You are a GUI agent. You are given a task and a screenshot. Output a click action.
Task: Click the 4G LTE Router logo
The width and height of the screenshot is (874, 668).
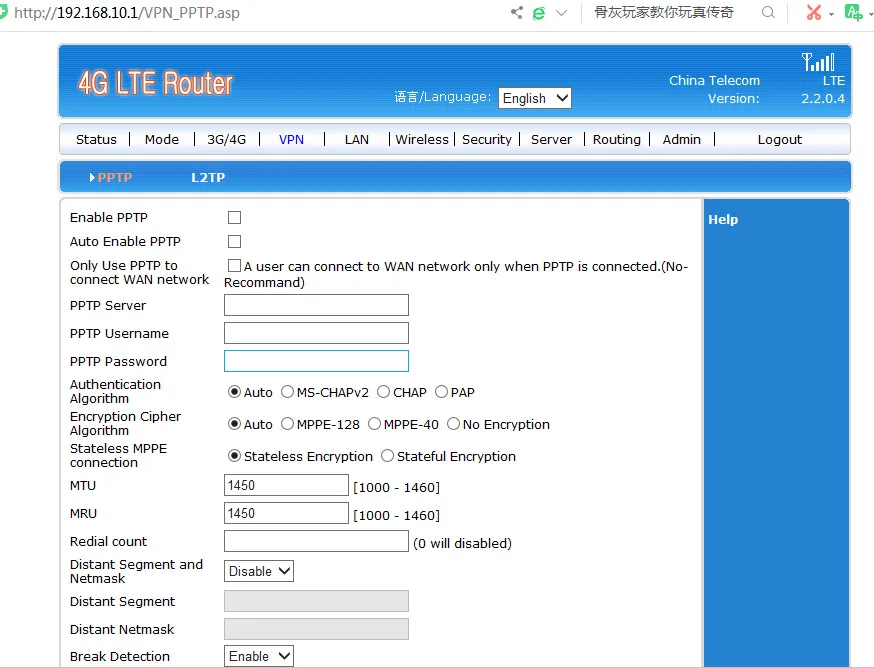coord(155,82)
